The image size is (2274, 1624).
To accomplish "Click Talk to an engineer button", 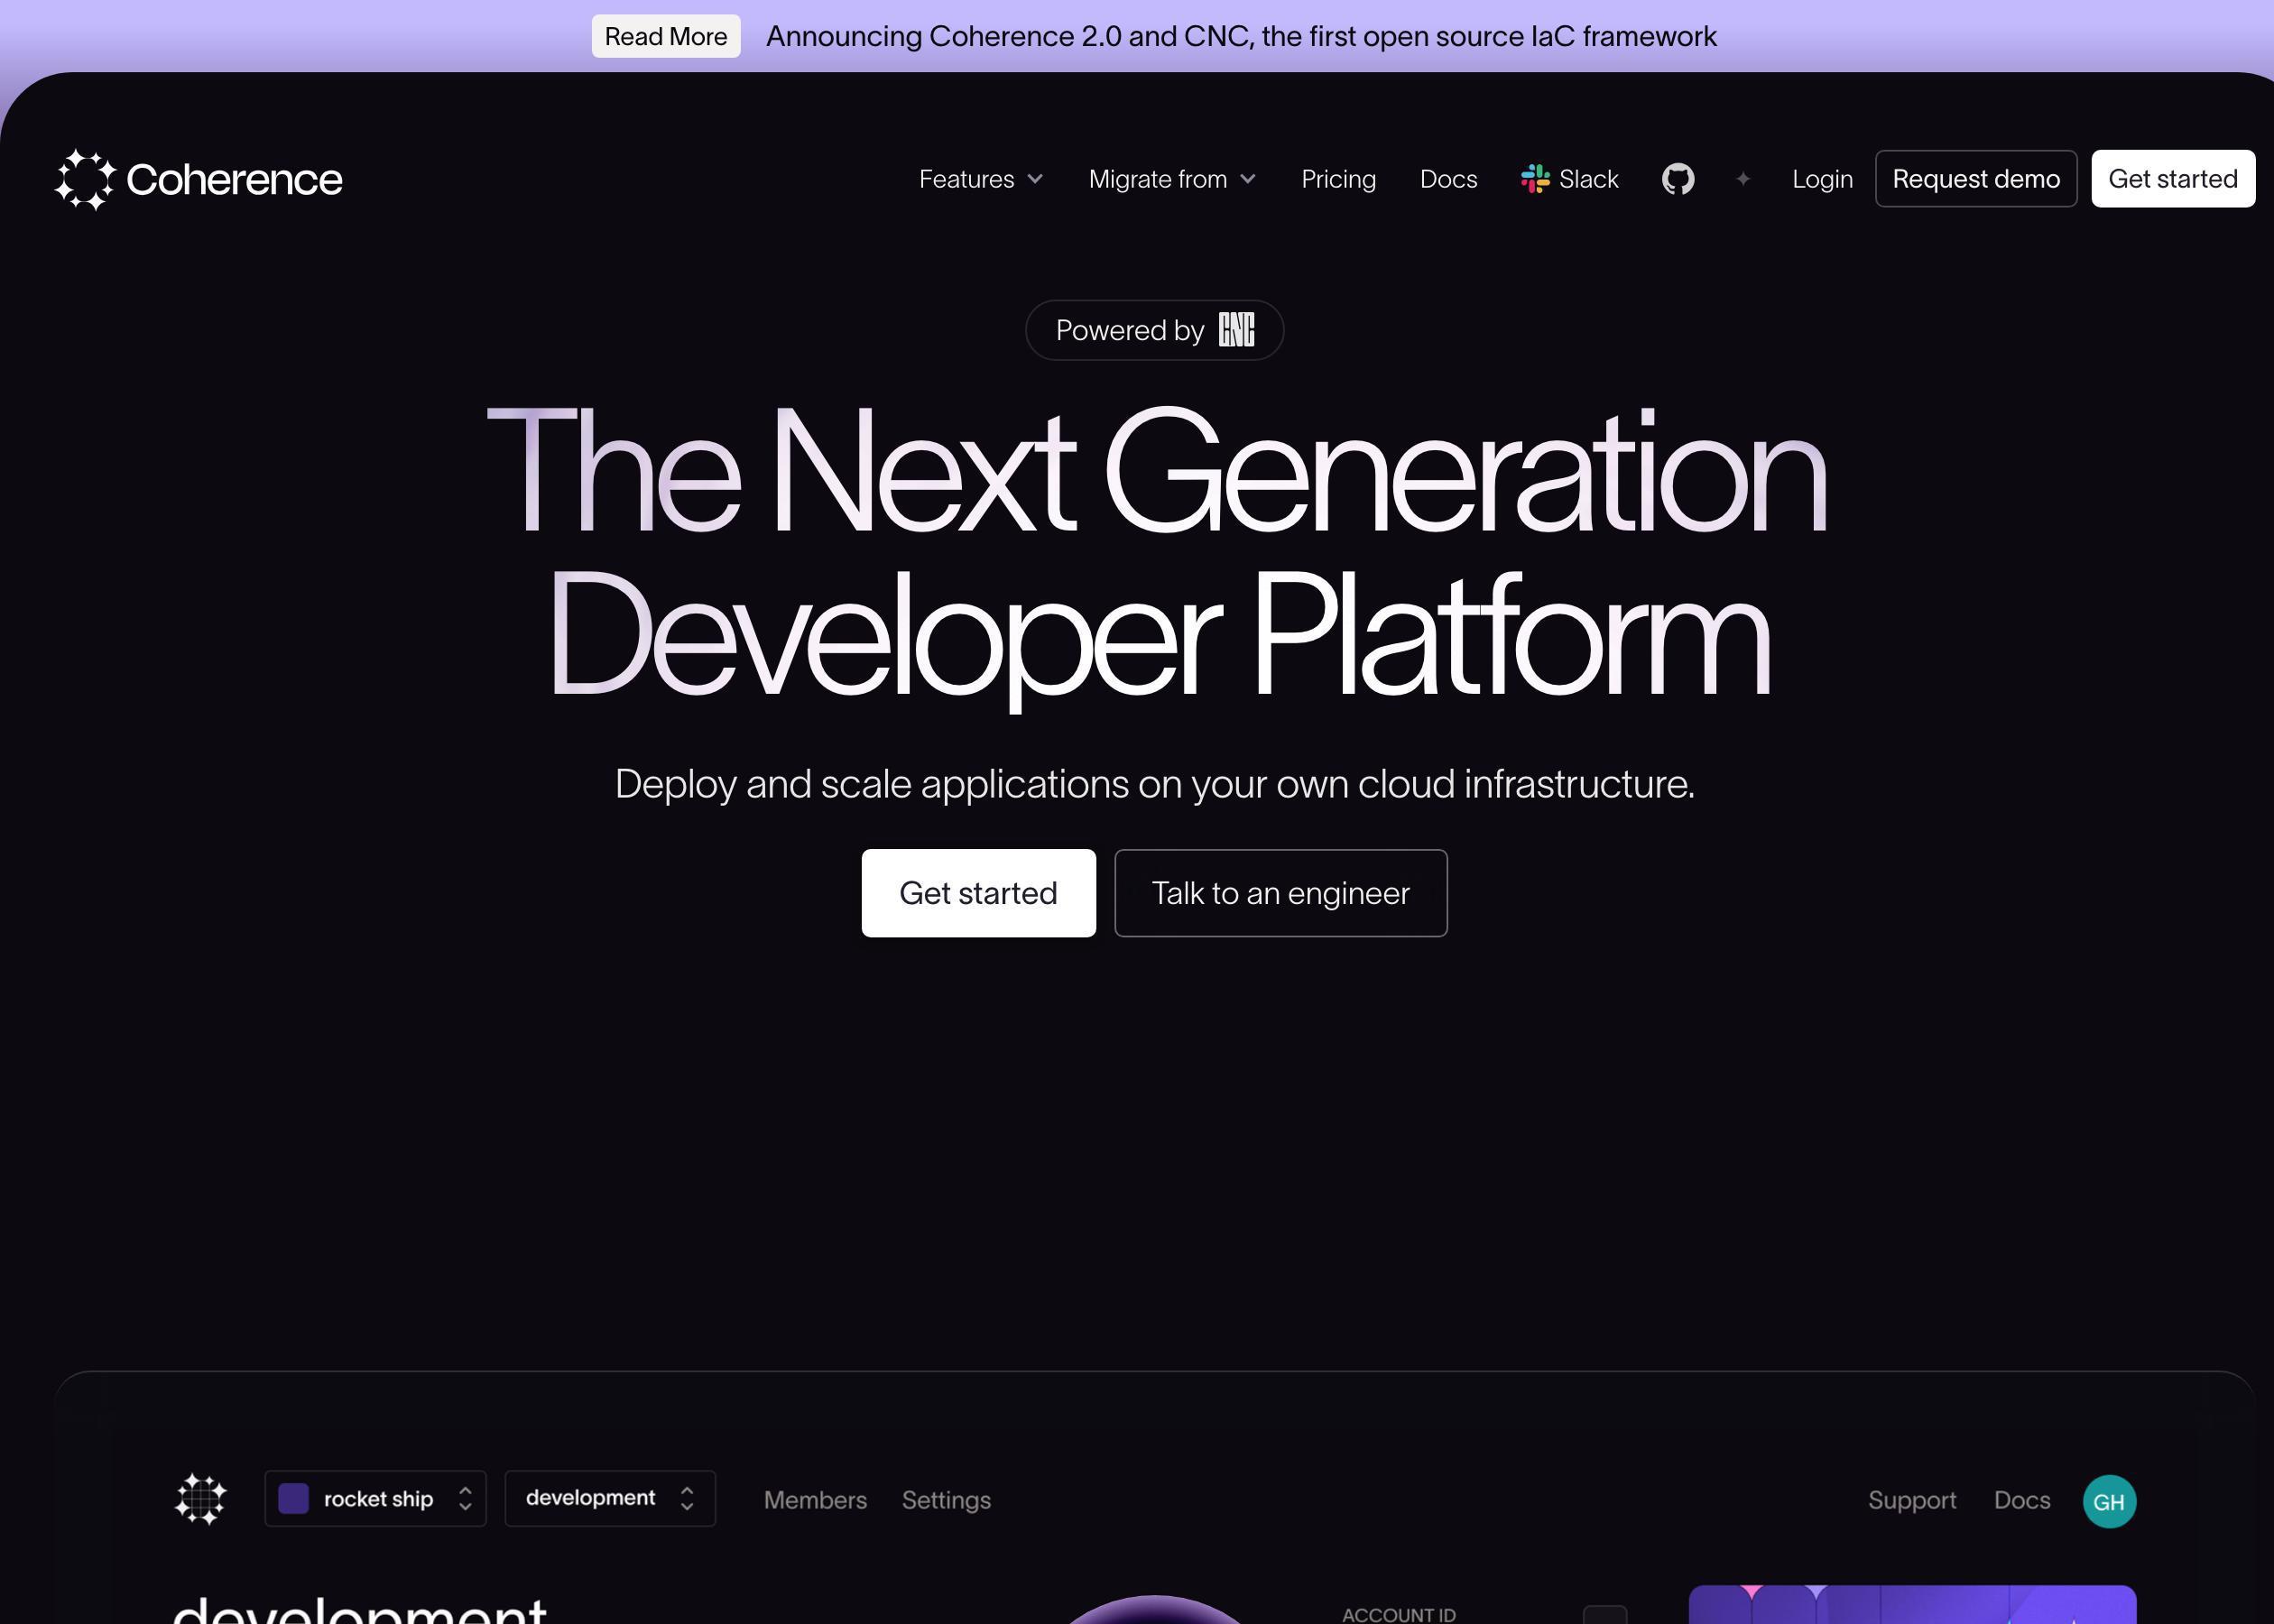I will coord(1280,891).
